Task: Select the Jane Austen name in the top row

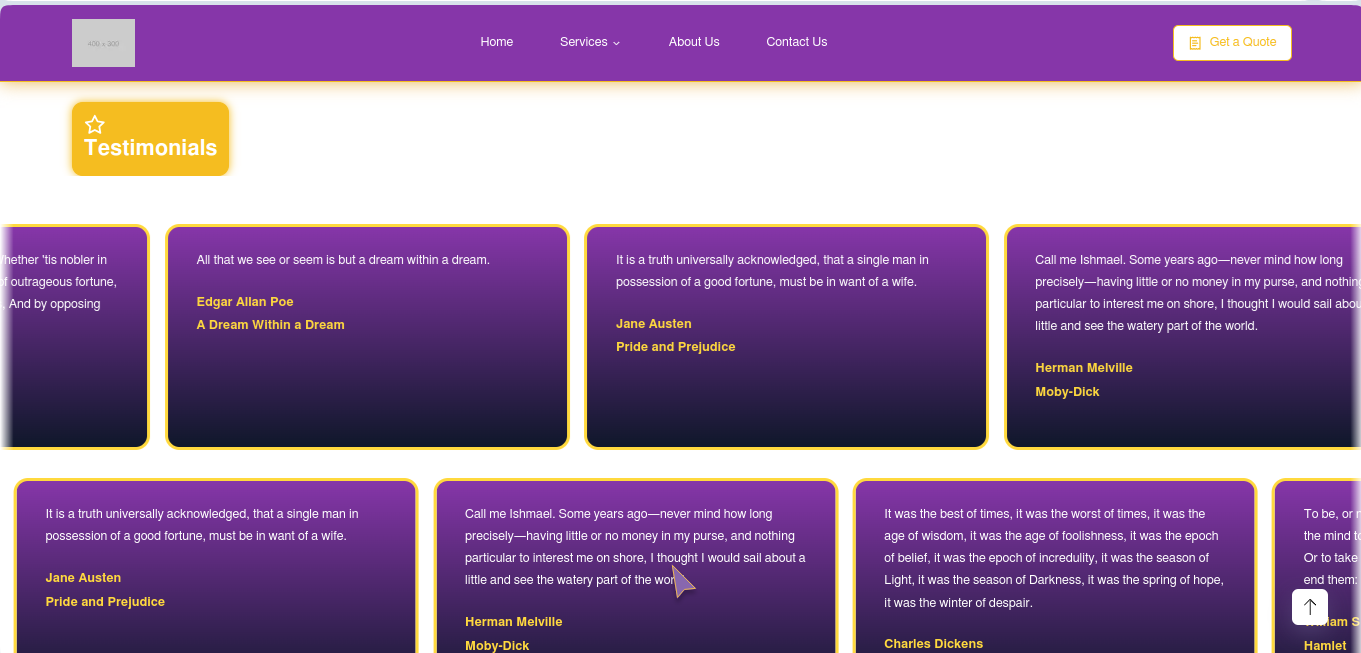Action: point(654,324)
